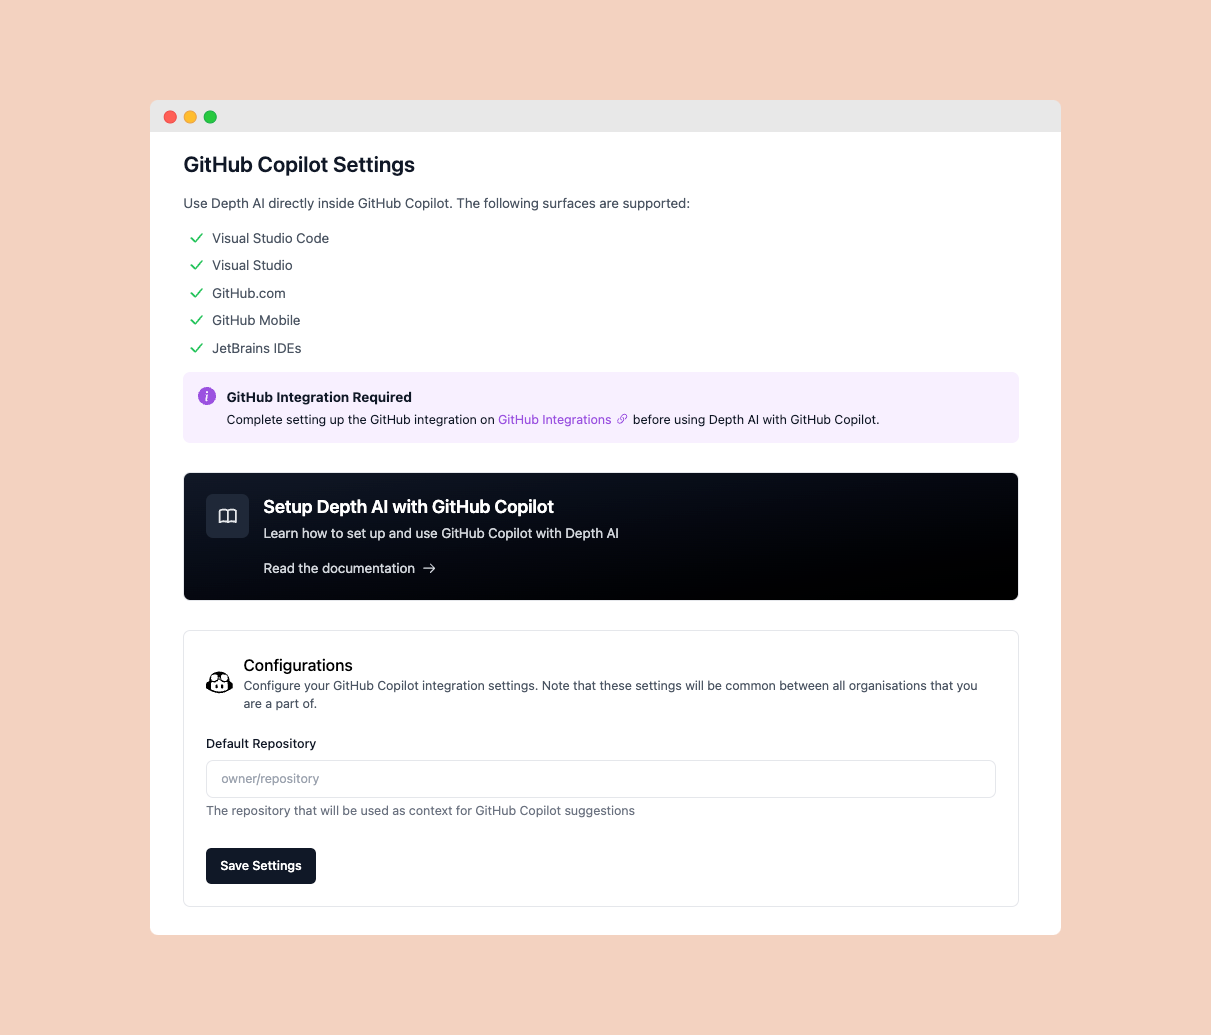Click the checkmark next to GitHub Mobile
This screenshot has width=1211, height=1035.
click(x=197, y=320)
